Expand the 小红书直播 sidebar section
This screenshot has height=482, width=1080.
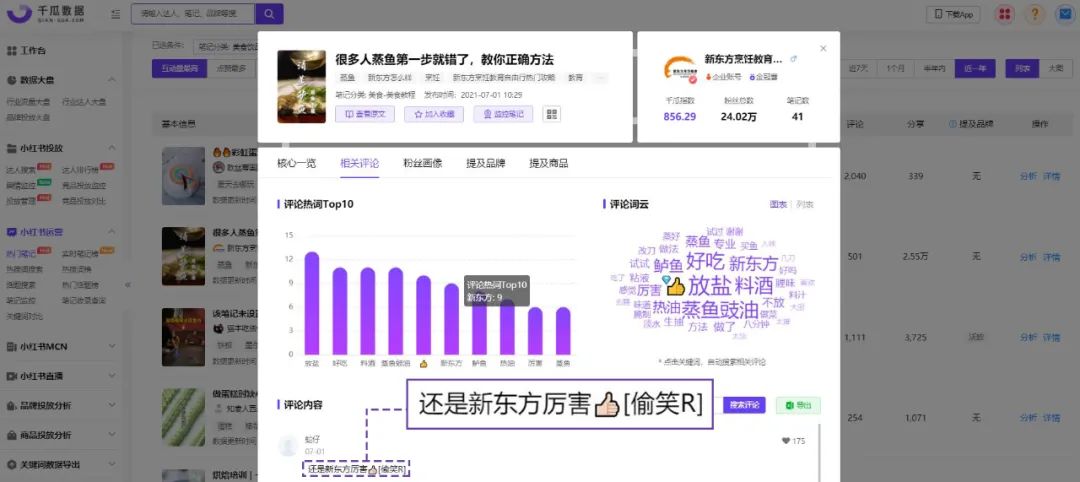(x=112, y=376)
